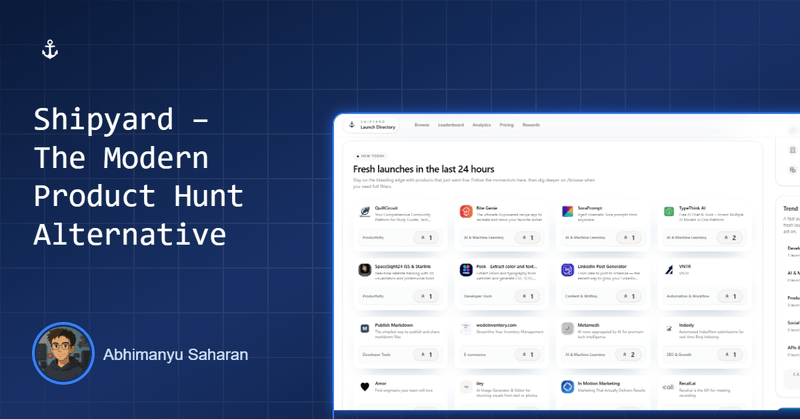
Task: Click the wedoinventory.com product icon
Action: (x=466, y=329)
